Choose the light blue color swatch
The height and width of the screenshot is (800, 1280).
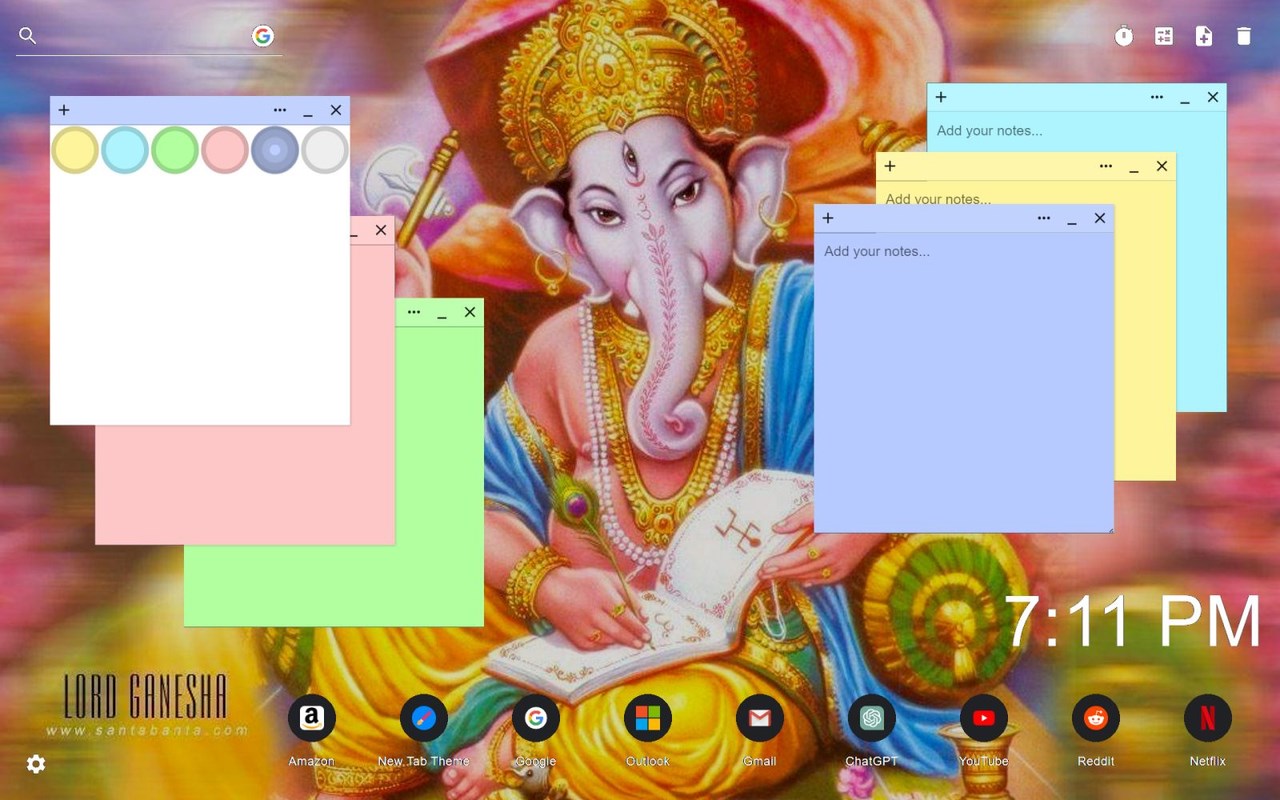[125, 150]
